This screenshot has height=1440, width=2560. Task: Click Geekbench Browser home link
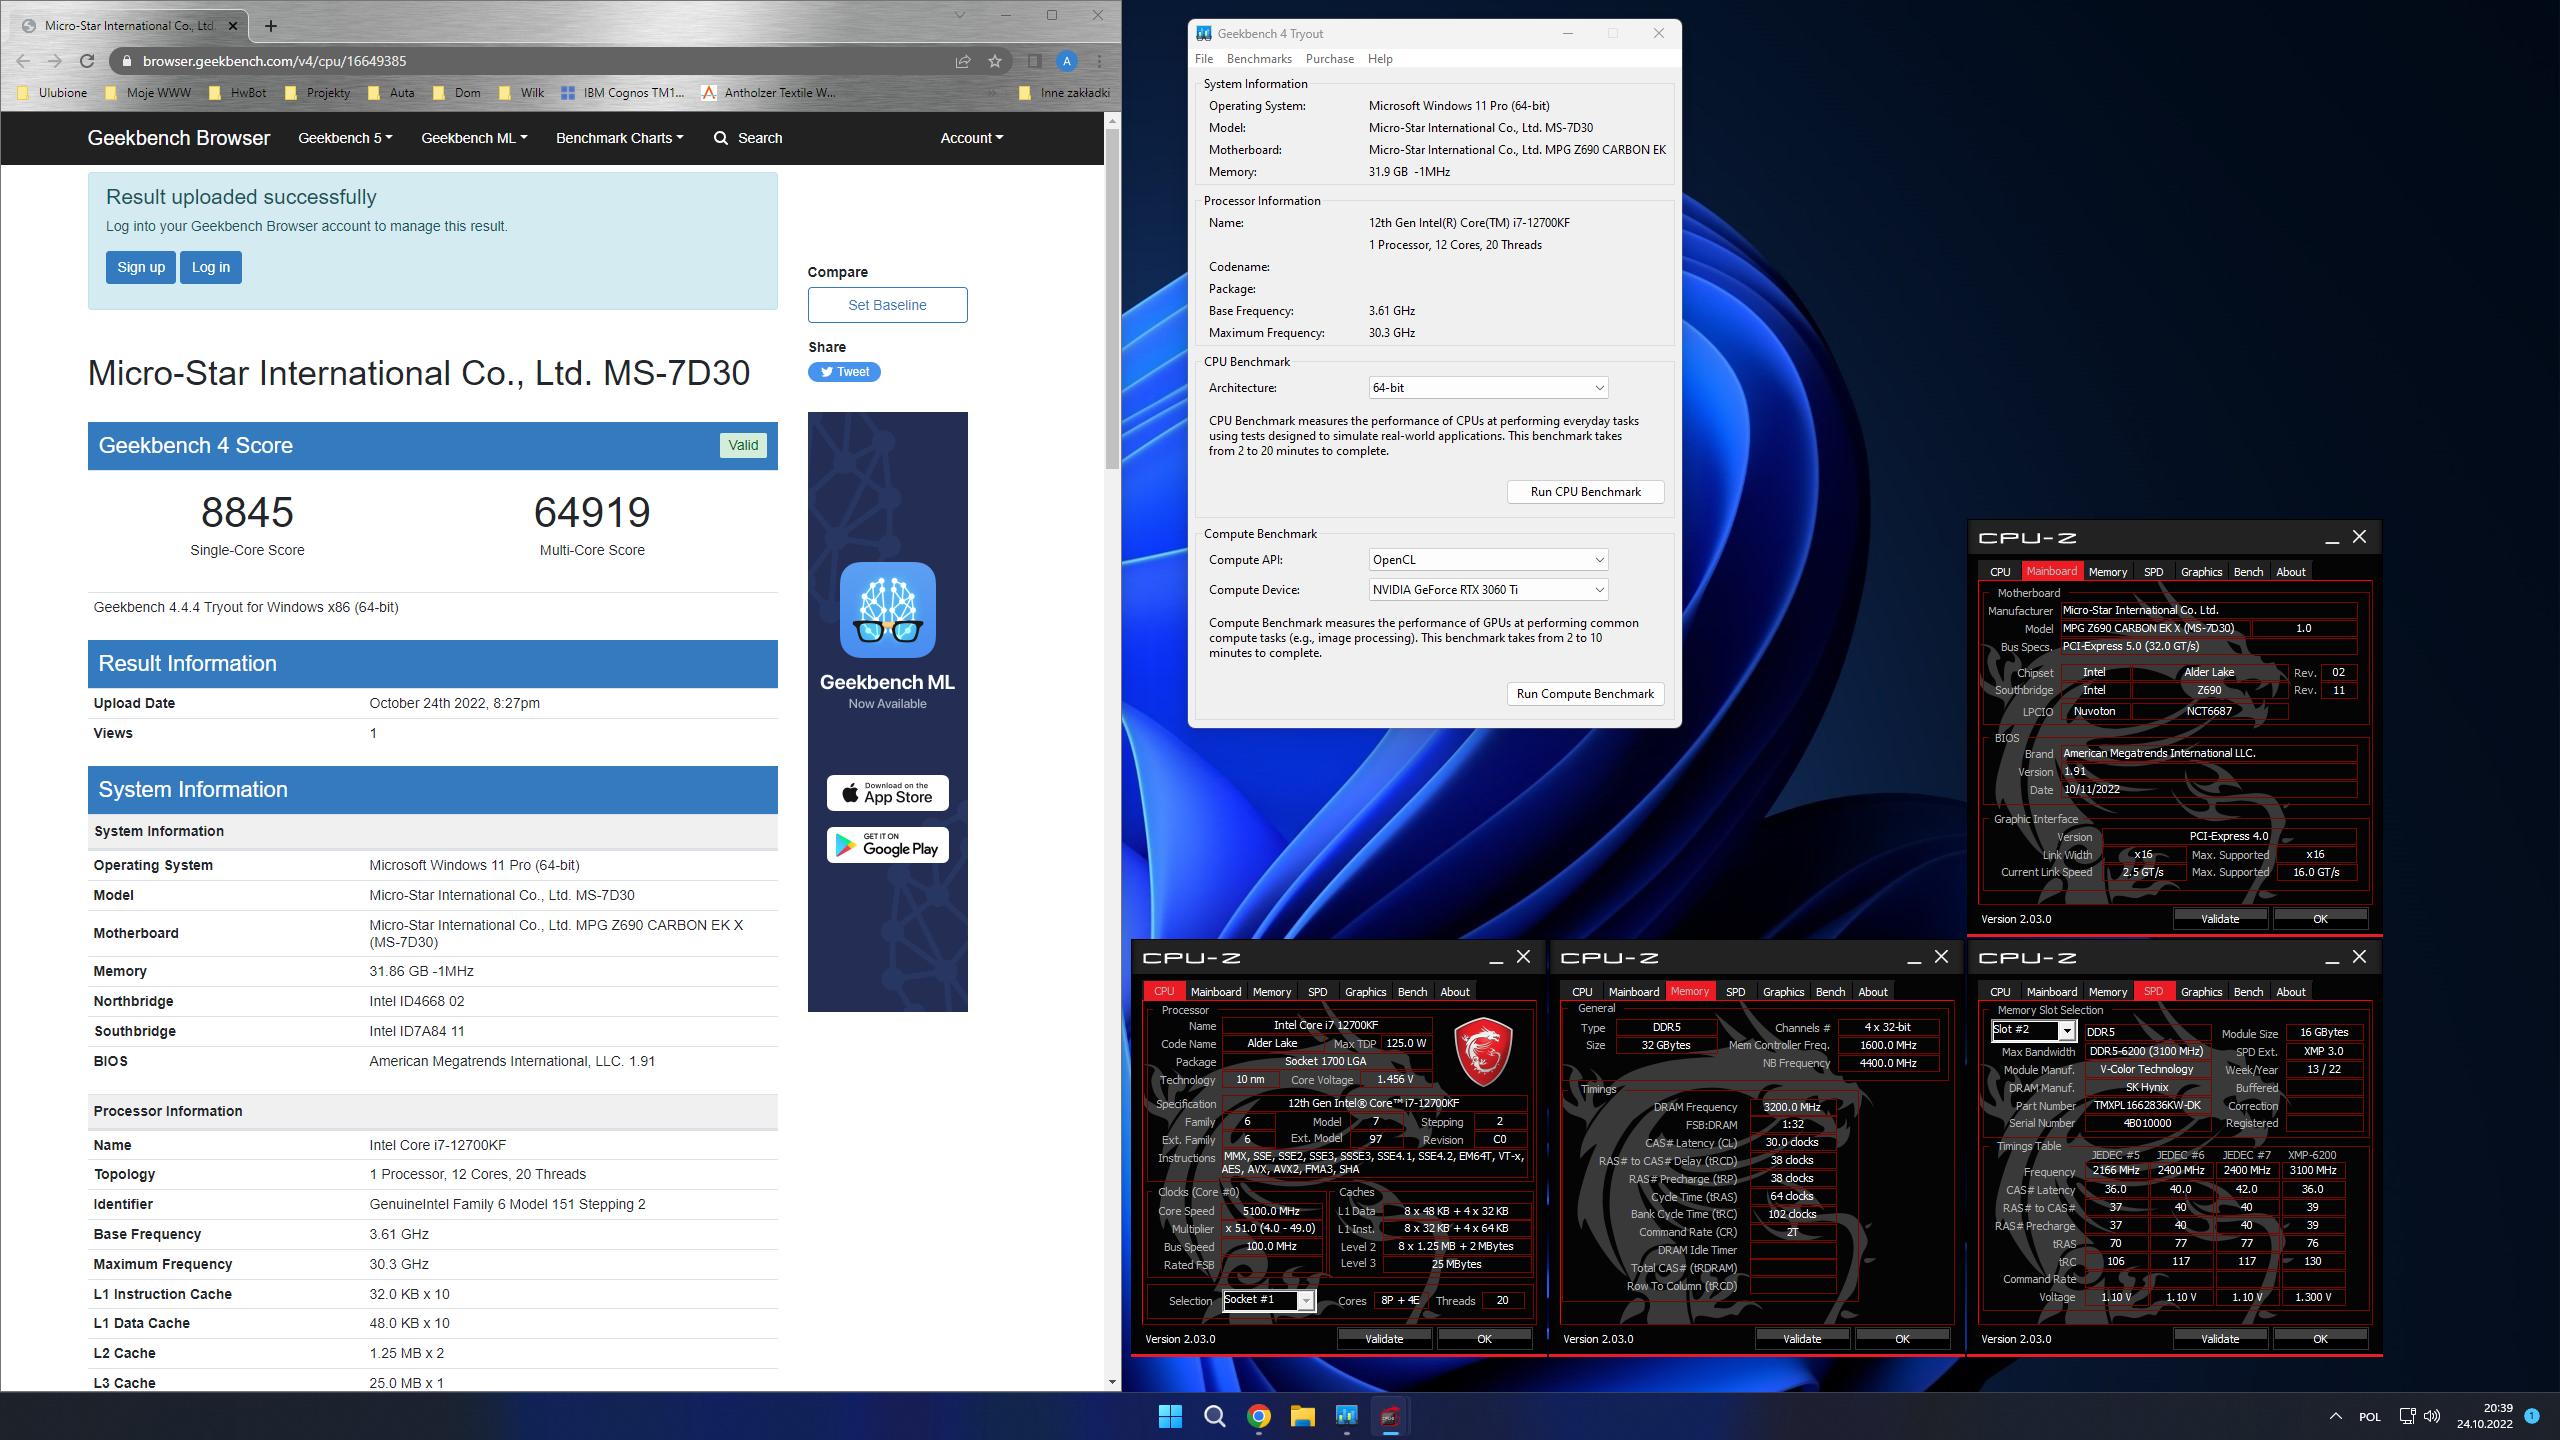(x=178, y=138)
